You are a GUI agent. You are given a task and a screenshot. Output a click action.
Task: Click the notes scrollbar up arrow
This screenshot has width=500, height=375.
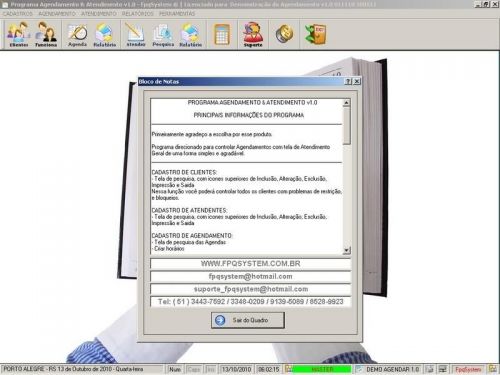point(346,103)
